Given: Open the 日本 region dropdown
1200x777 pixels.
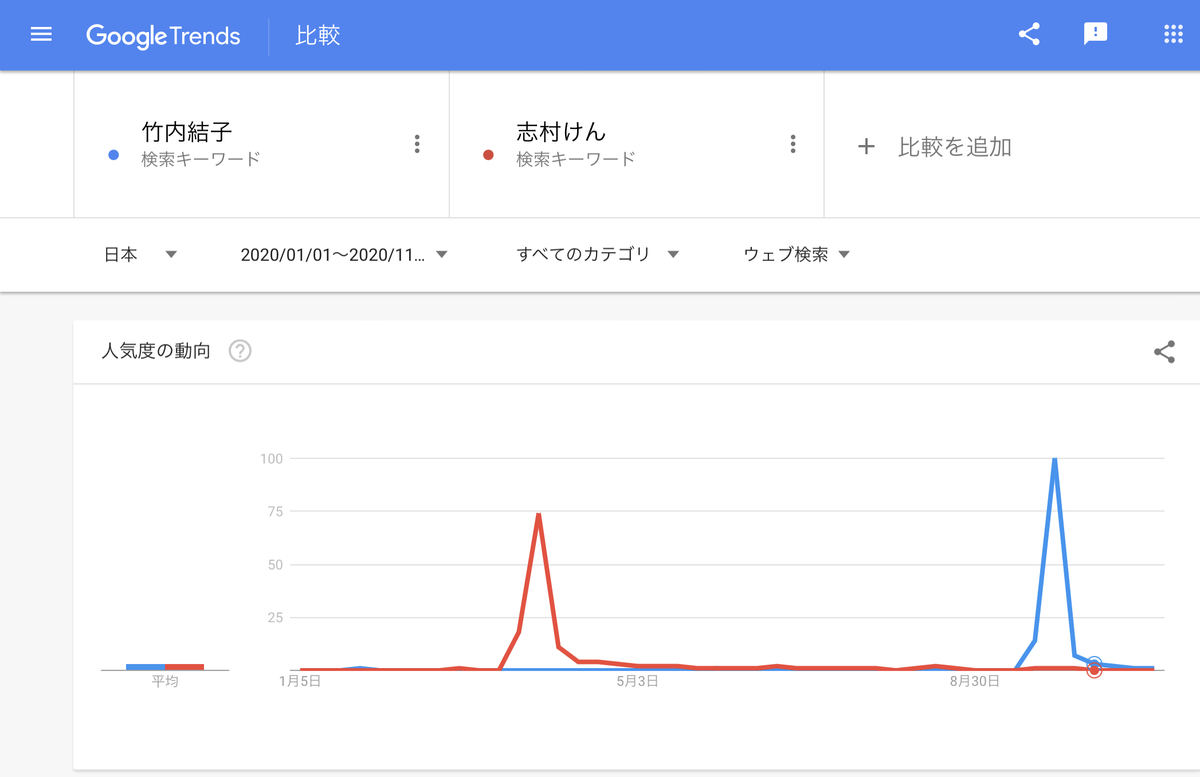Looking at the screenshot, I should click(141, 254).
